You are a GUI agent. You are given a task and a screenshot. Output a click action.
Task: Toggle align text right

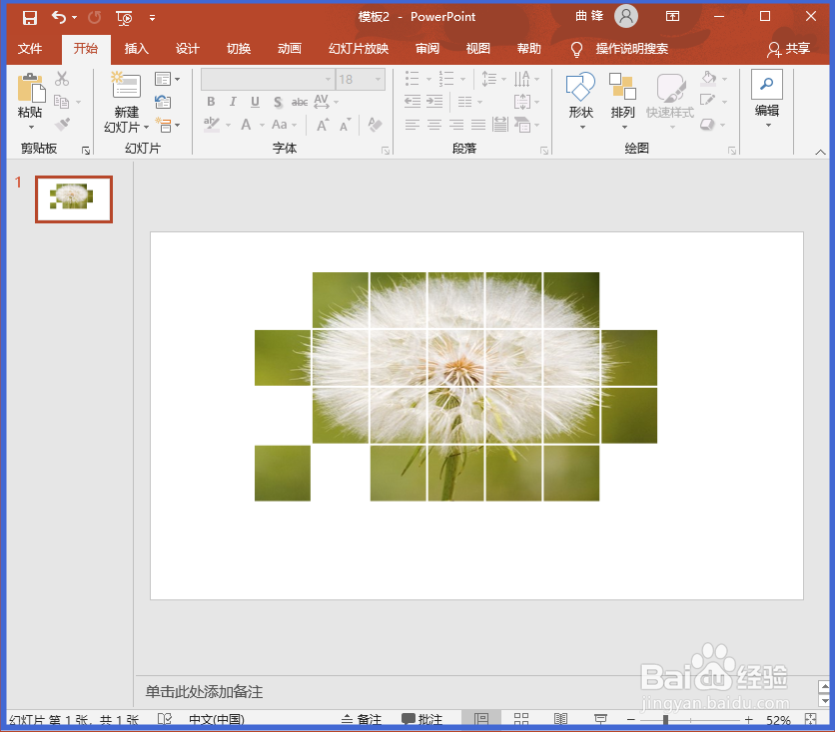tap(456, 125)
